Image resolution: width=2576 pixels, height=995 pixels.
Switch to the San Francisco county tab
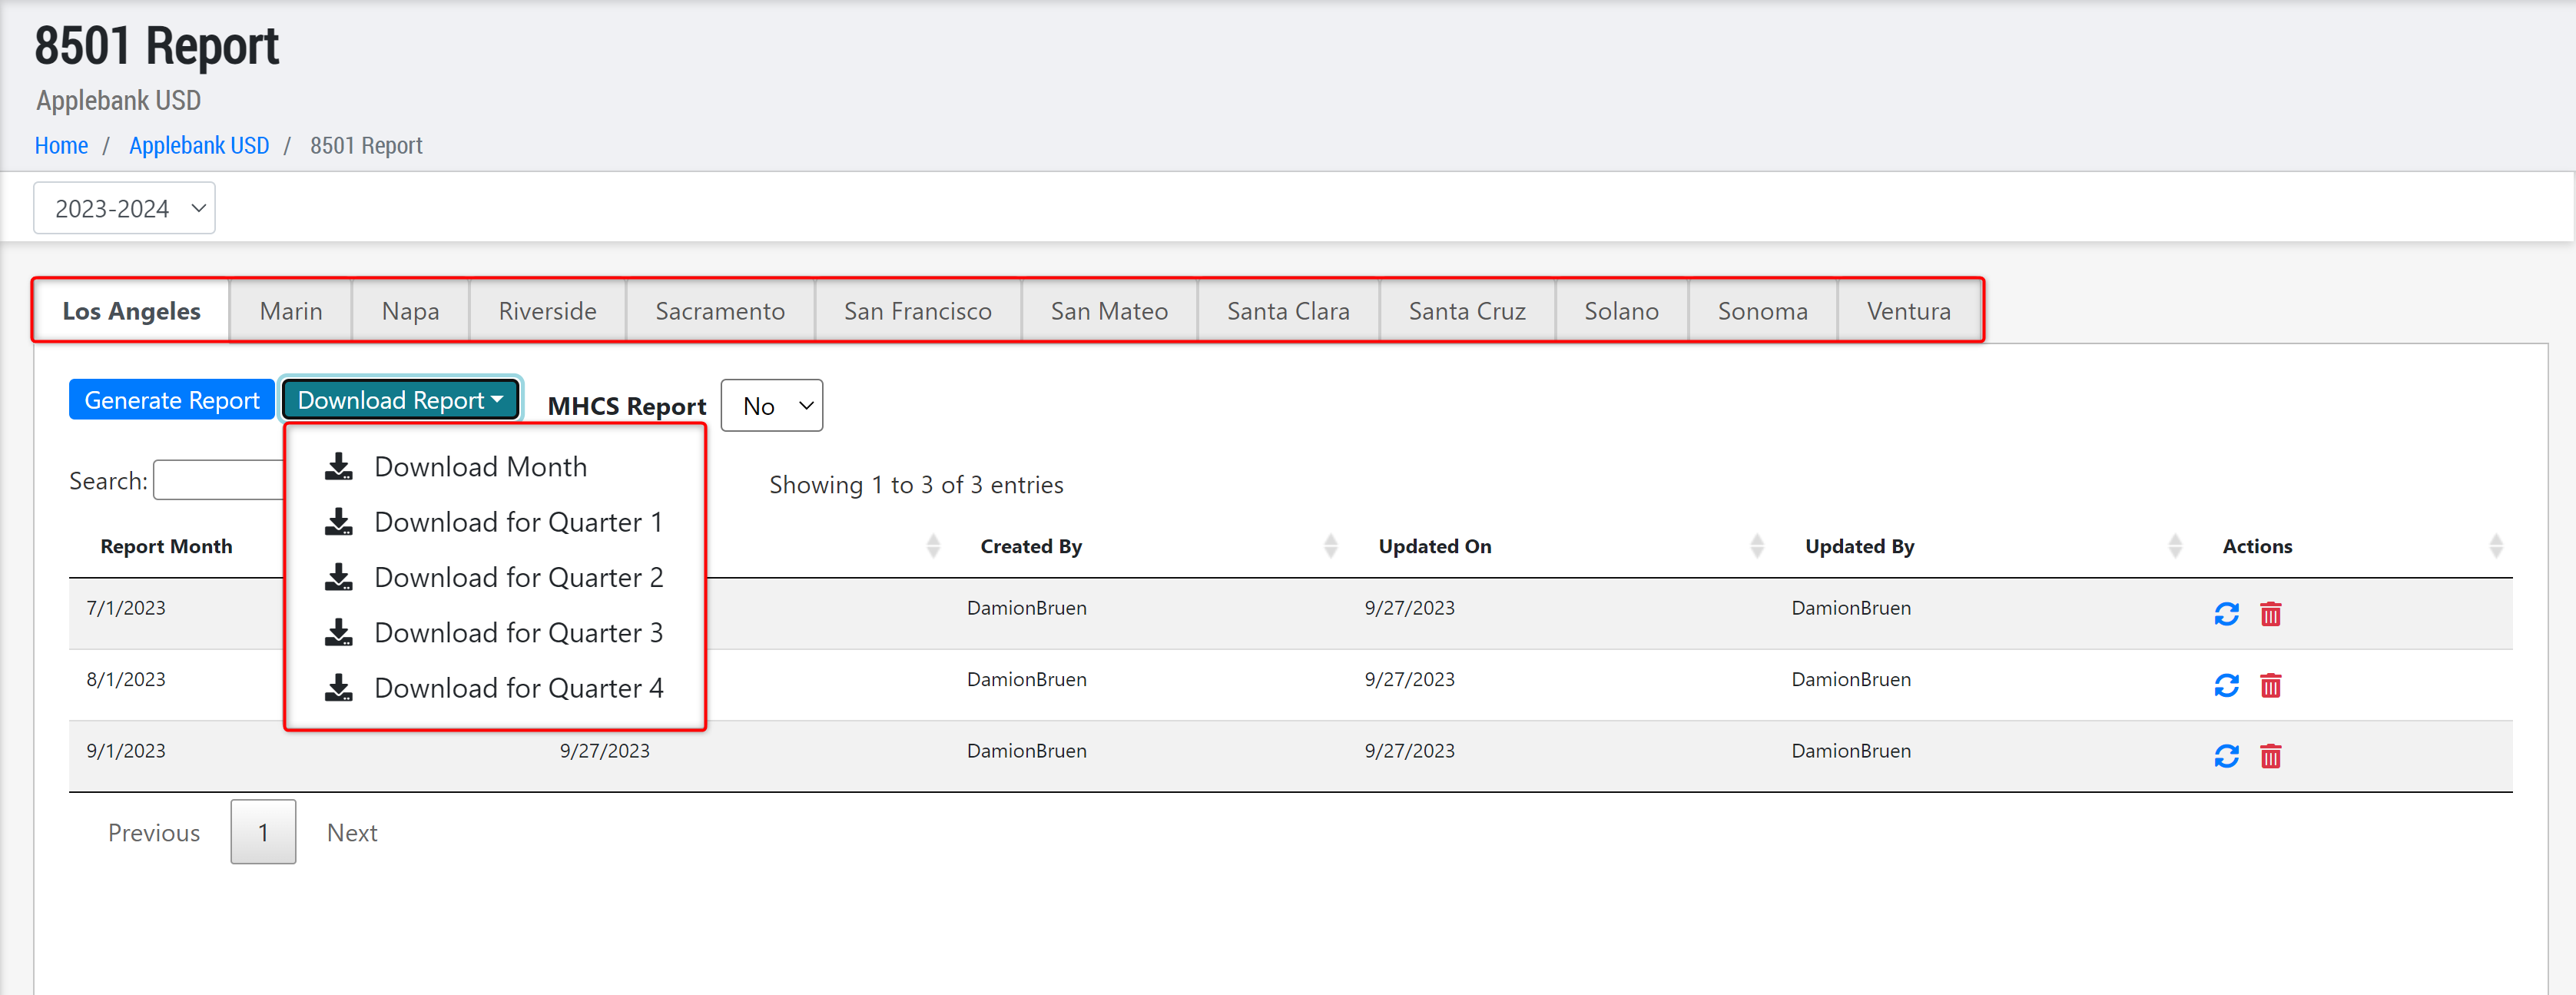click(x=917, y=312)
